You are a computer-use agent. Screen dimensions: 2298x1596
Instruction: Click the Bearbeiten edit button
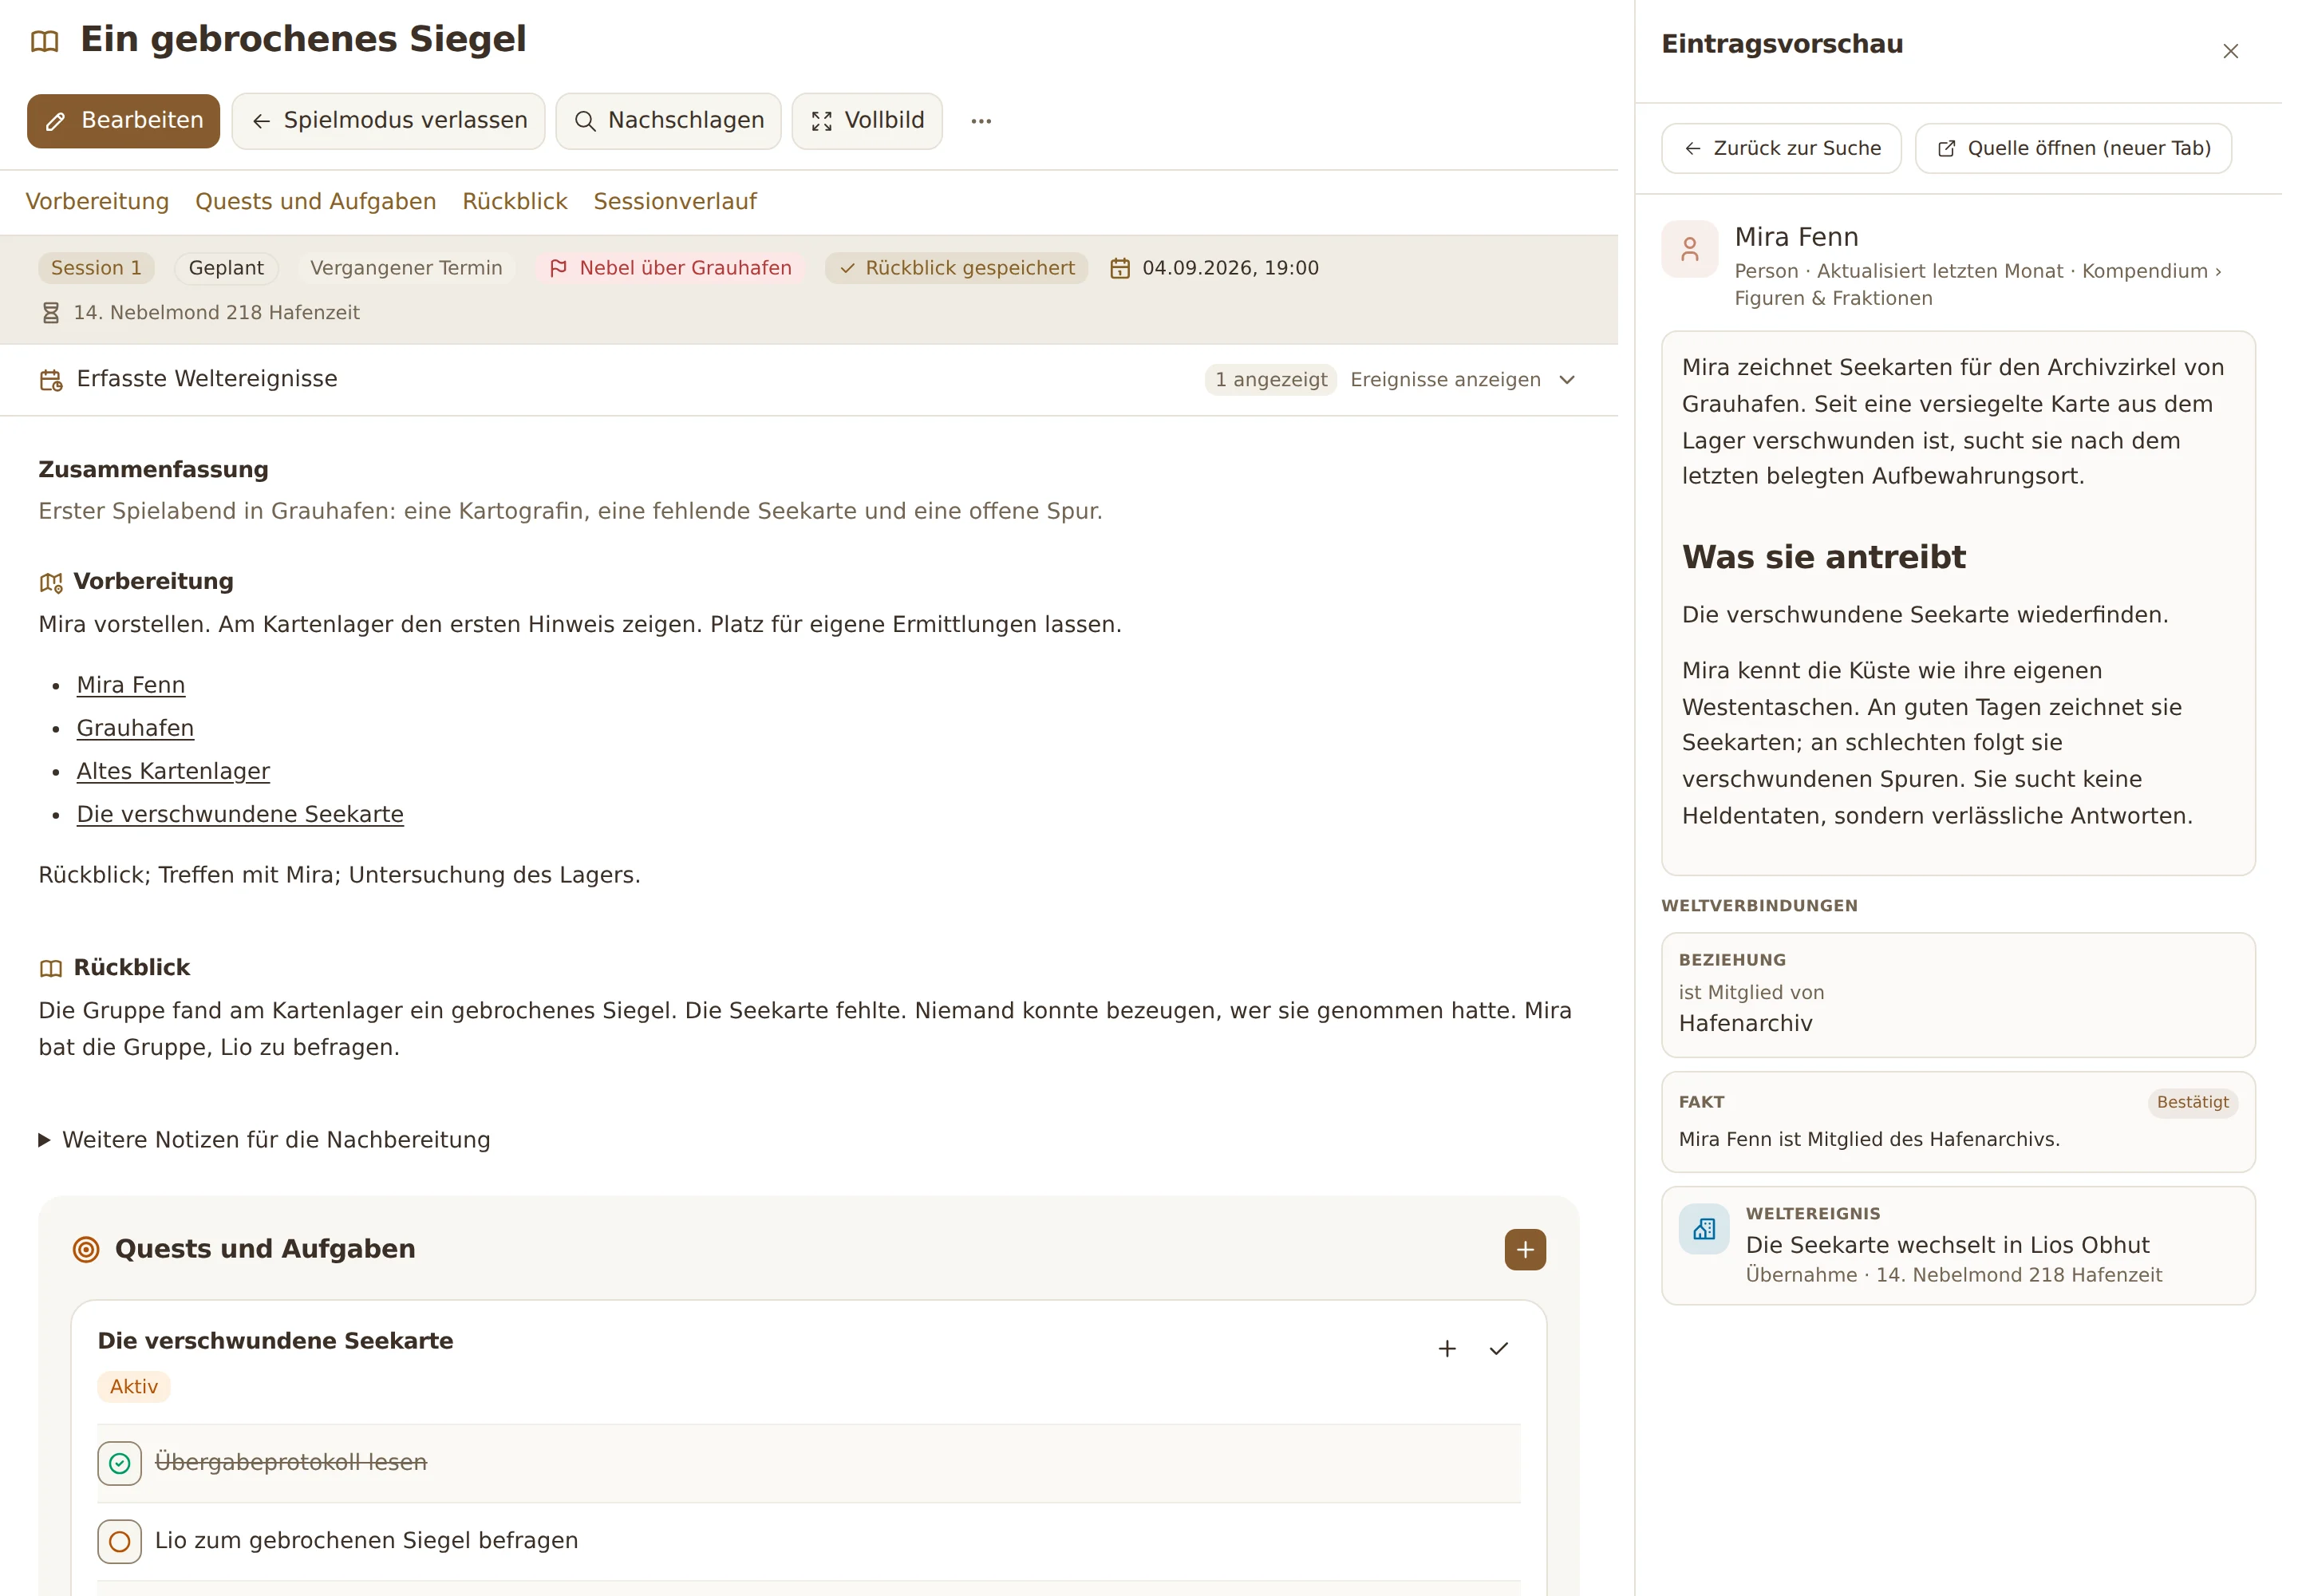coord(123,121)
